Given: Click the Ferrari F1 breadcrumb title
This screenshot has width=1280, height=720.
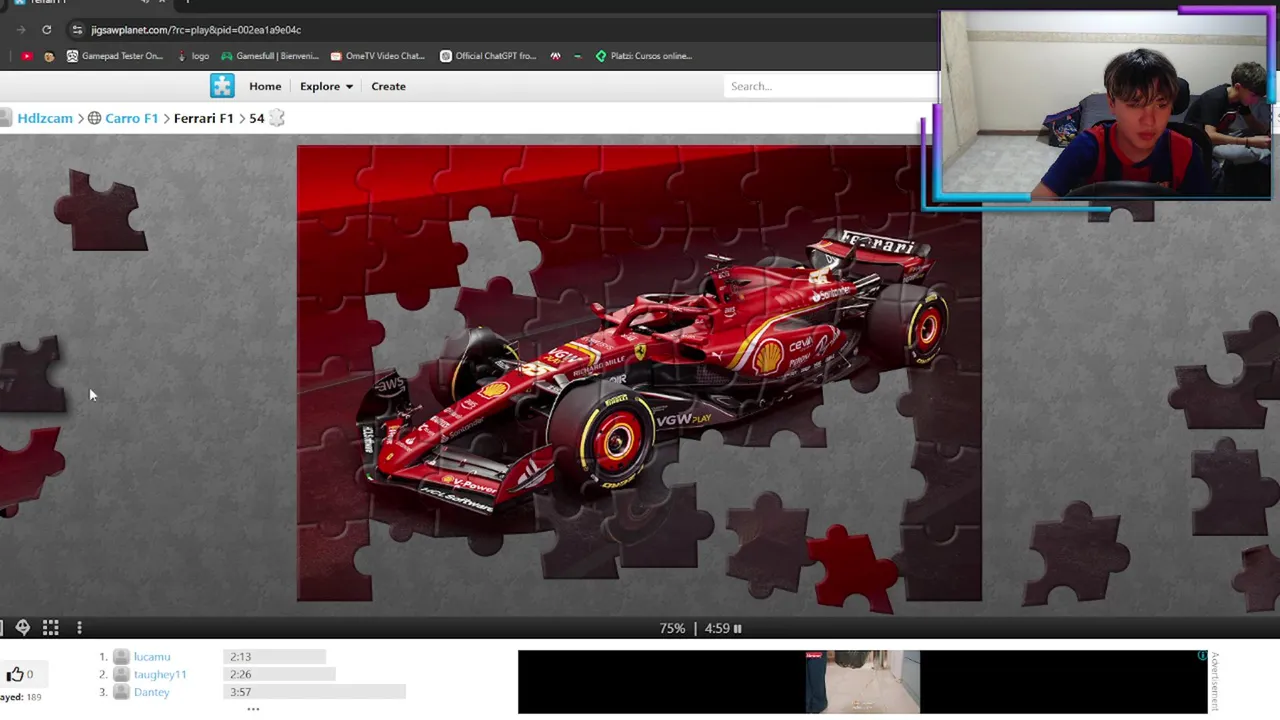Looking at the screenshot, I should pyautogui.click(x=203, y=118).
